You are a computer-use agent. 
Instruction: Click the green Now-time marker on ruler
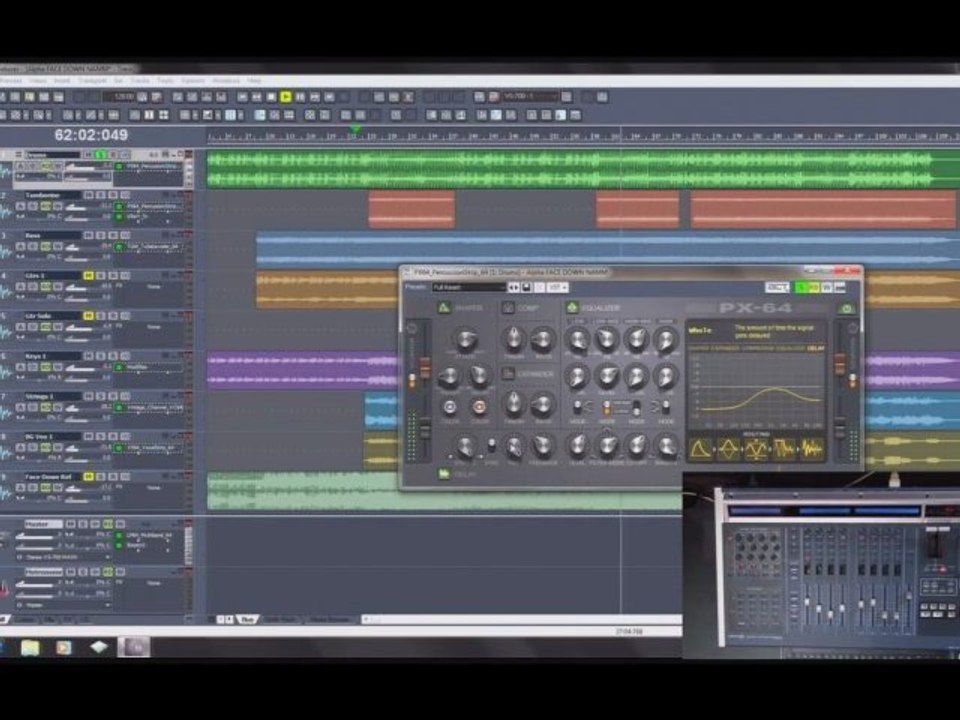[354, 129]
